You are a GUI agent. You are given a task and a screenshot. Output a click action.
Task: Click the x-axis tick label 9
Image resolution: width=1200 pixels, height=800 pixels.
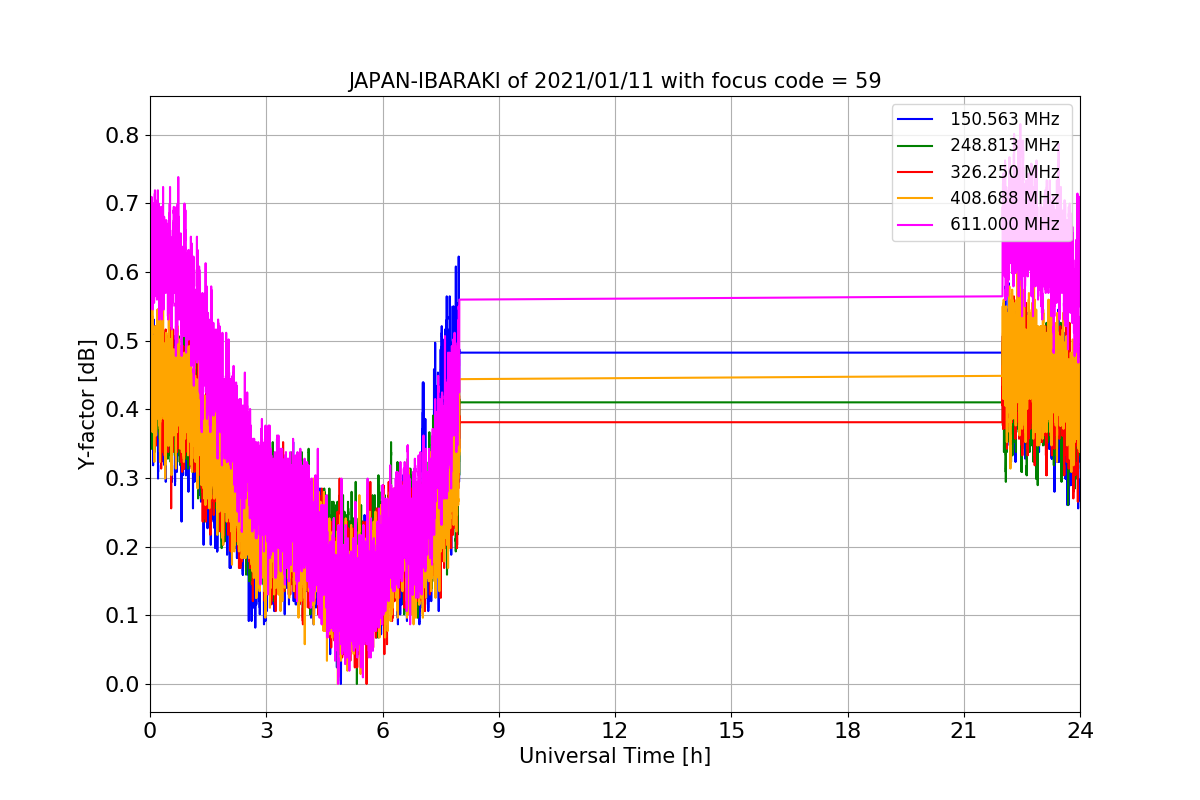pos(499,730)
